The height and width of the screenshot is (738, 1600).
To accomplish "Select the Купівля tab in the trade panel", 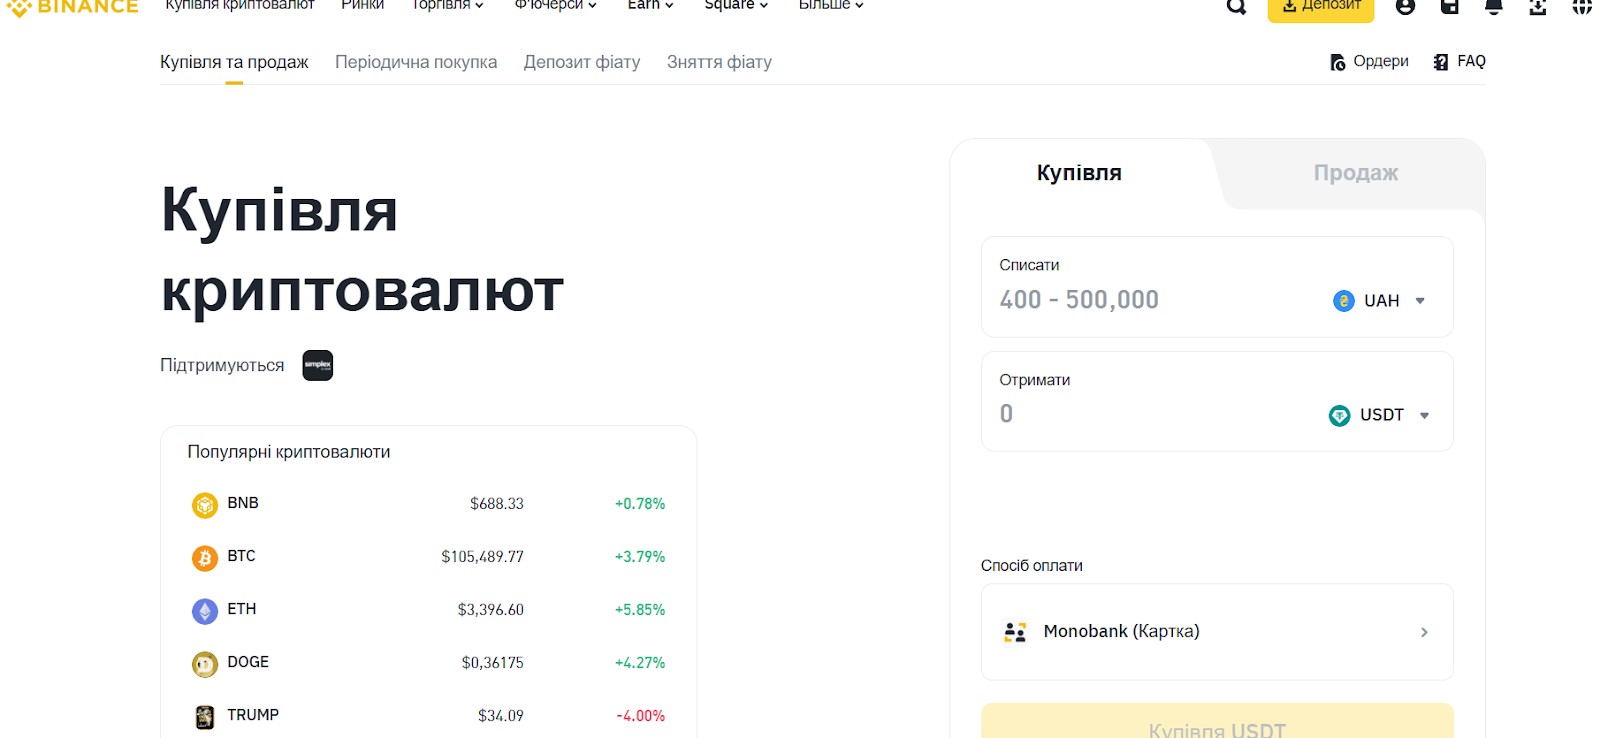I will (1079, 173).
